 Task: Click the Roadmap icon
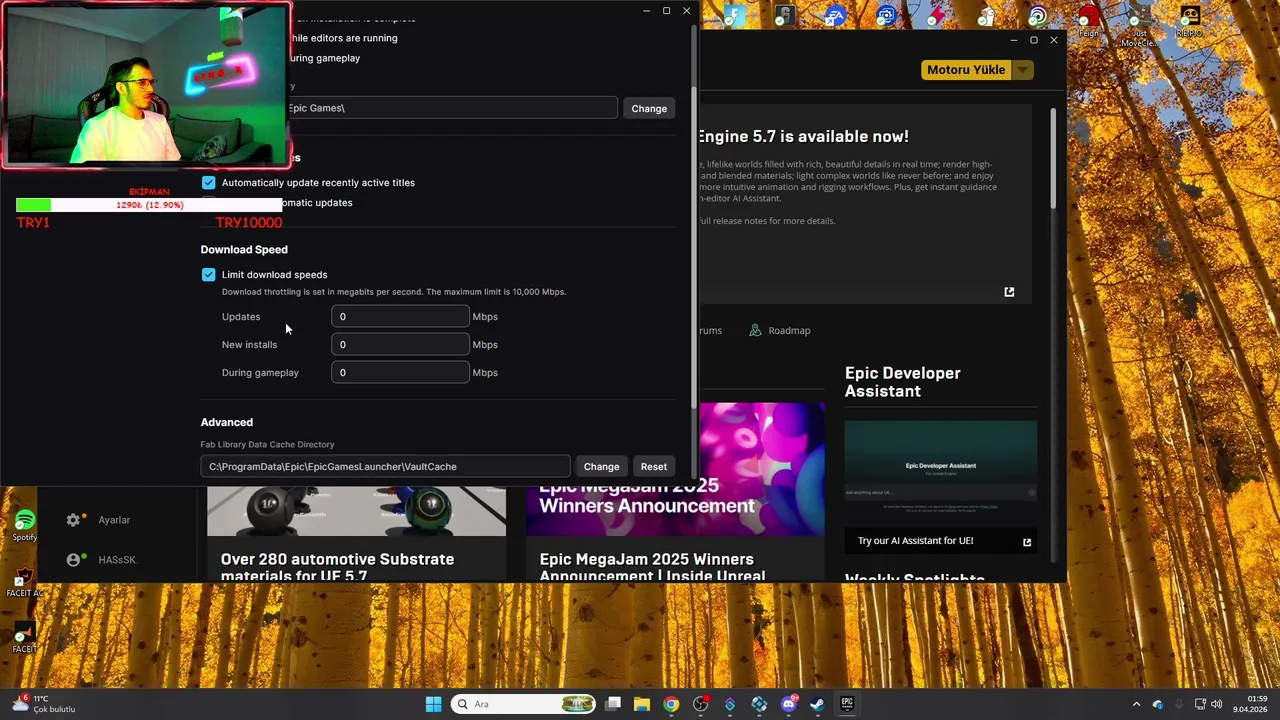[x=755, y=331]
